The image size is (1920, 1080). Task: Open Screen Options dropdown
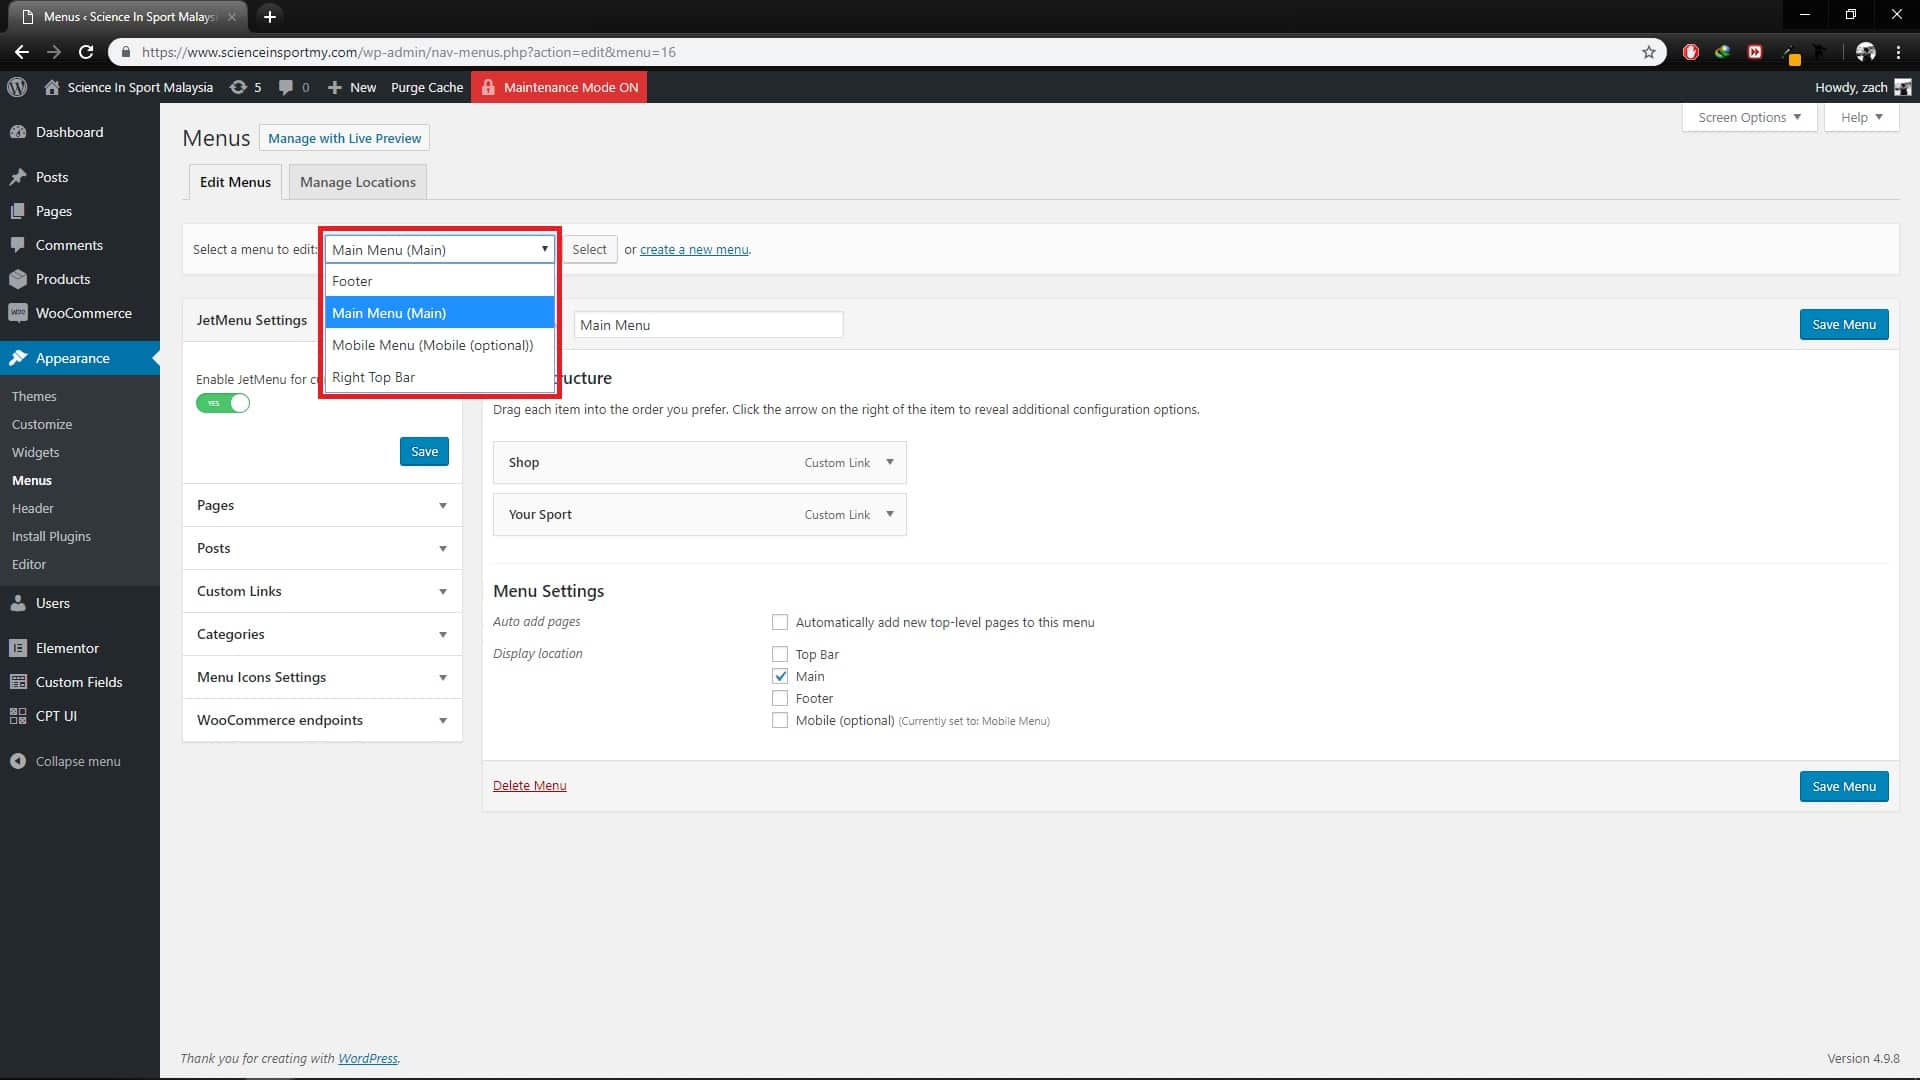tap(1749, 117)
